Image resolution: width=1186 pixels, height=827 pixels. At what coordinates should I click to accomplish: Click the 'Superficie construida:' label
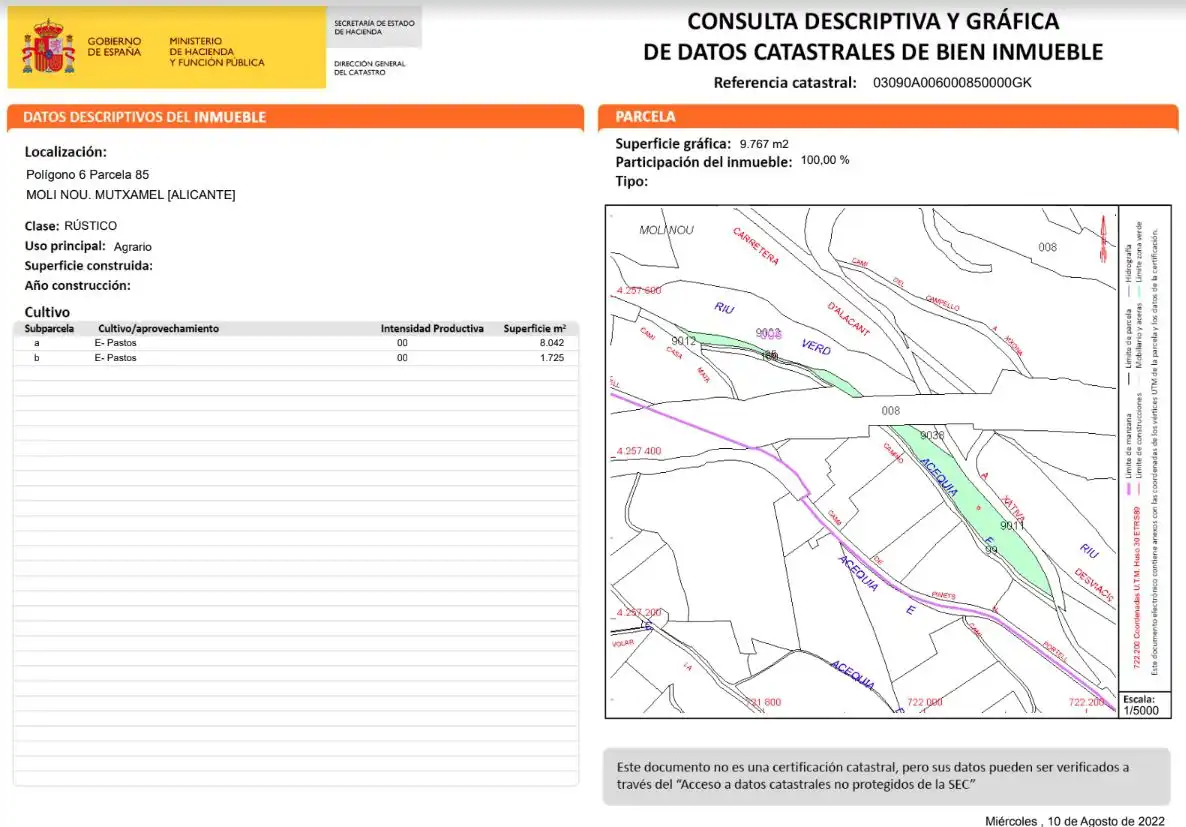[x=88, y=266]
